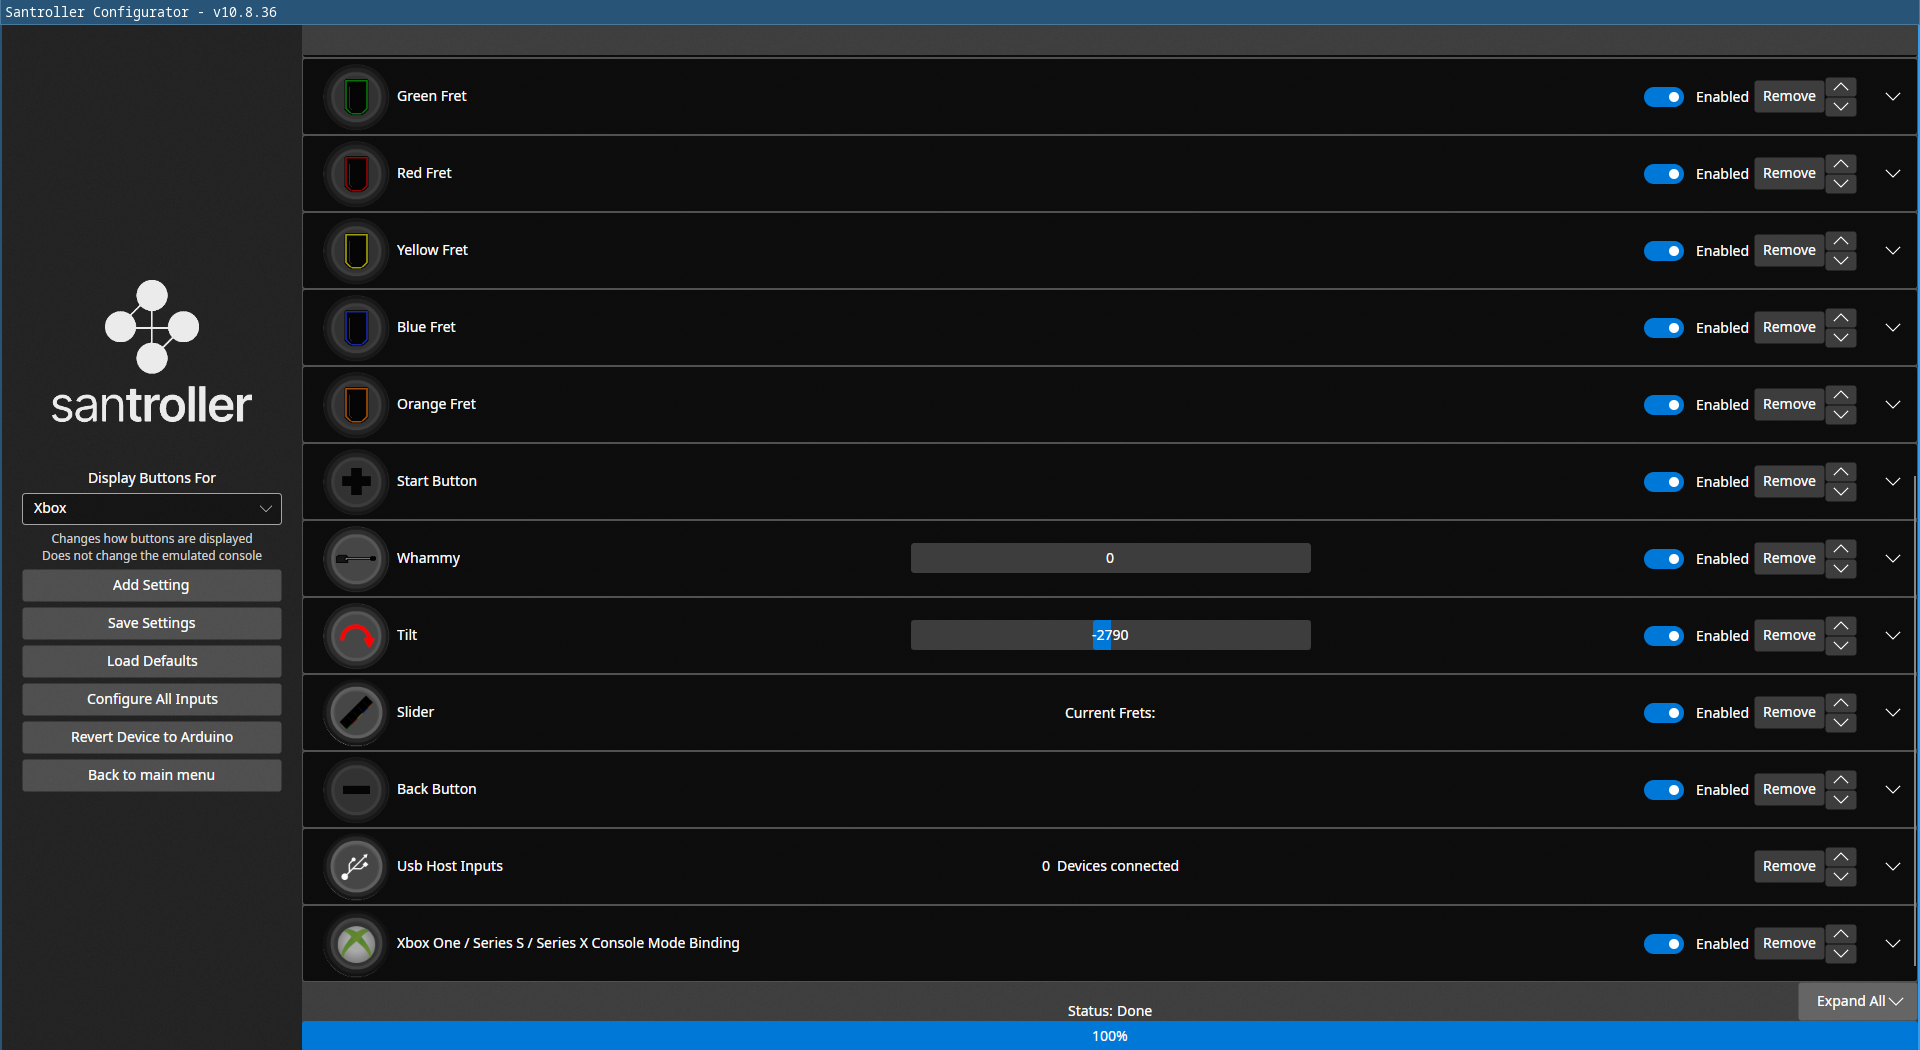Click Load Defaults
Viewport: 1920px width, 1050px height.
pos(152,661)
